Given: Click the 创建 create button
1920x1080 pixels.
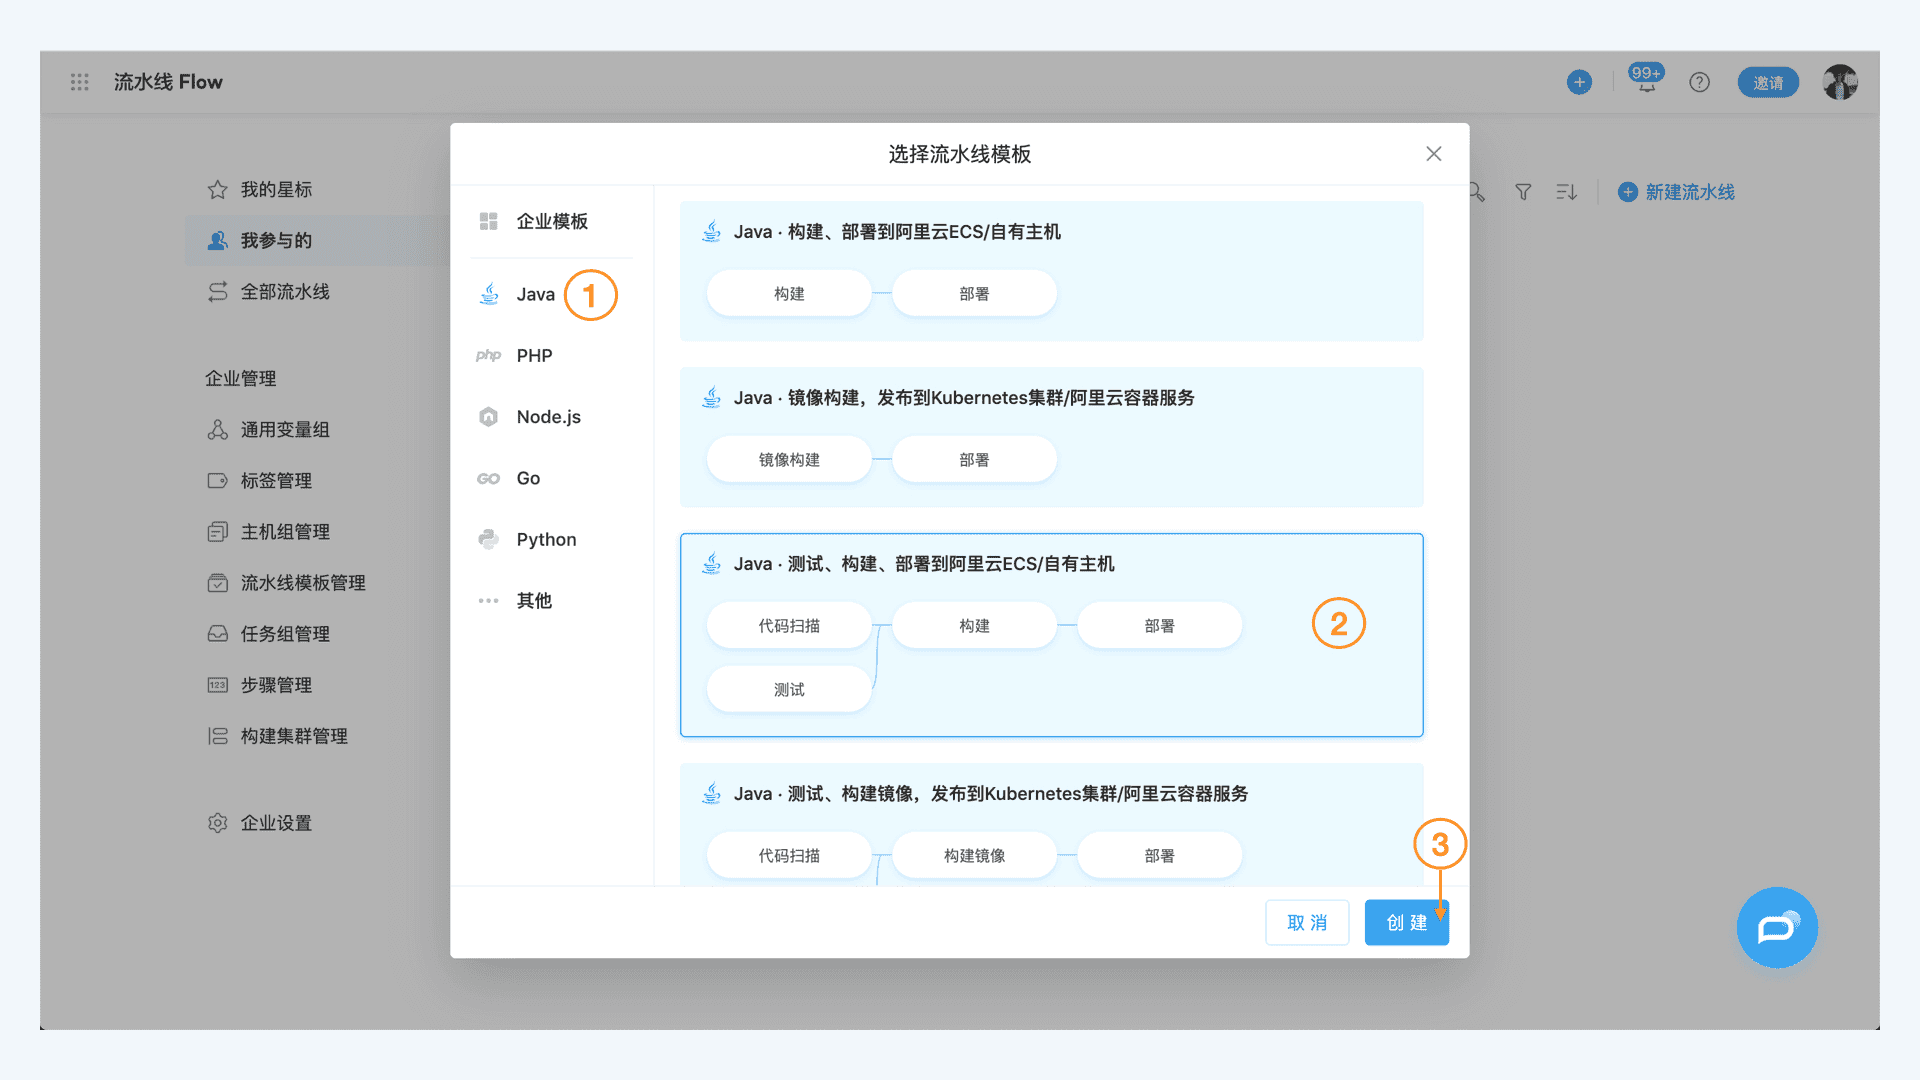Looking at the screenshot, I should [1406, 922].
